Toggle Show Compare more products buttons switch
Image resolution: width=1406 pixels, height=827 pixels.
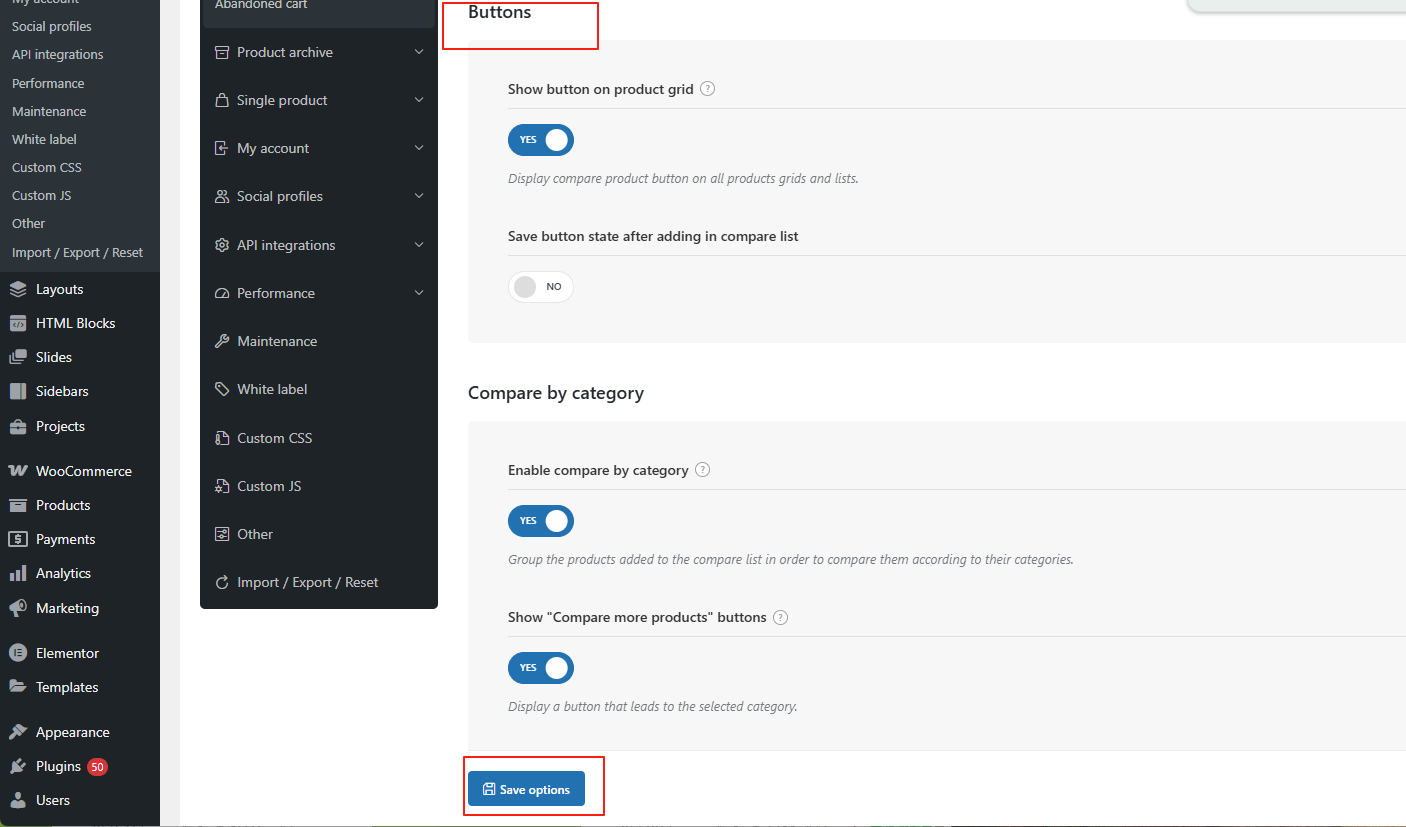[541, 668]
